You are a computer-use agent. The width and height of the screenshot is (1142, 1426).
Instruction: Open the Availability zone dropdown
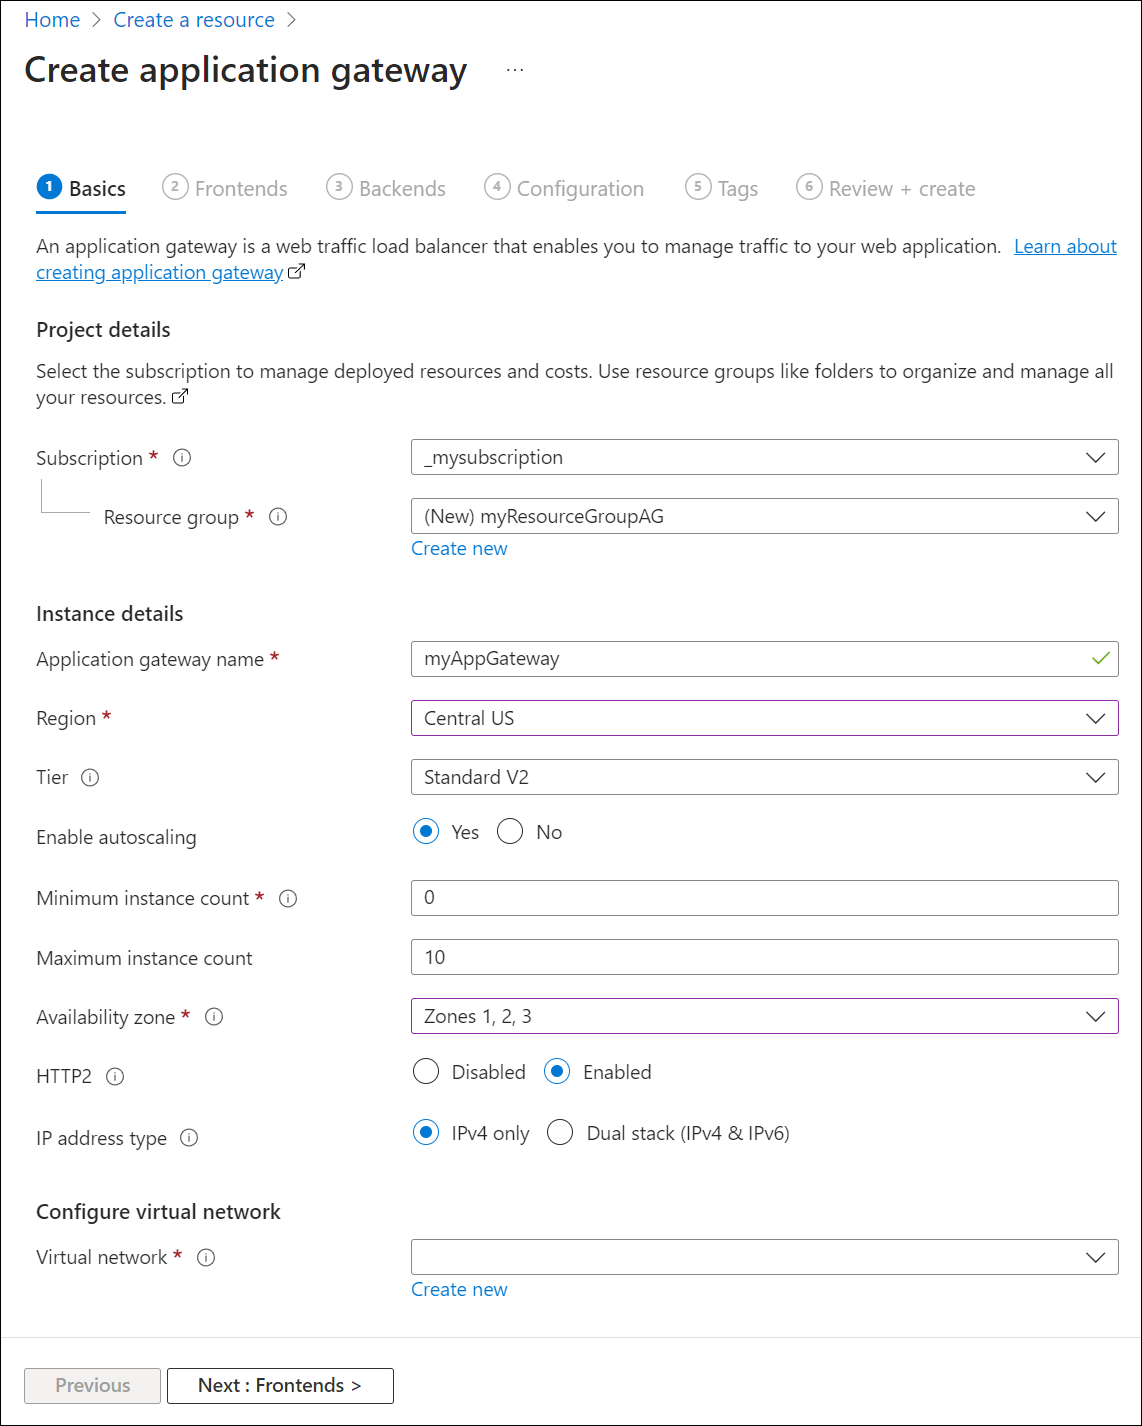coord(1095,1016)
